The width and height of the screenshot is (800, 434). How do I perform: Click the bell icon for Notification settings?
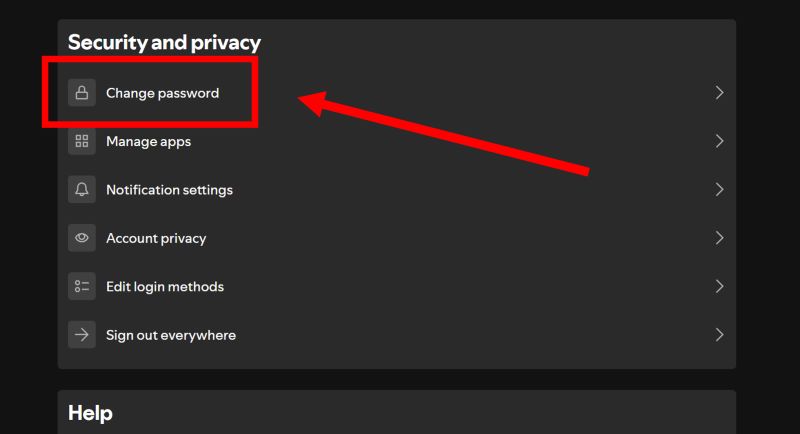pos(82,190)
